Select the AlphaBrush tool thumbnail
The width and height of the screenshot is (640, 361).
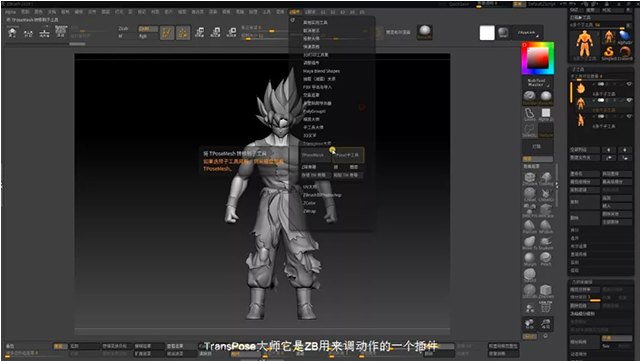pyautogui.click(x=624, y=37)
